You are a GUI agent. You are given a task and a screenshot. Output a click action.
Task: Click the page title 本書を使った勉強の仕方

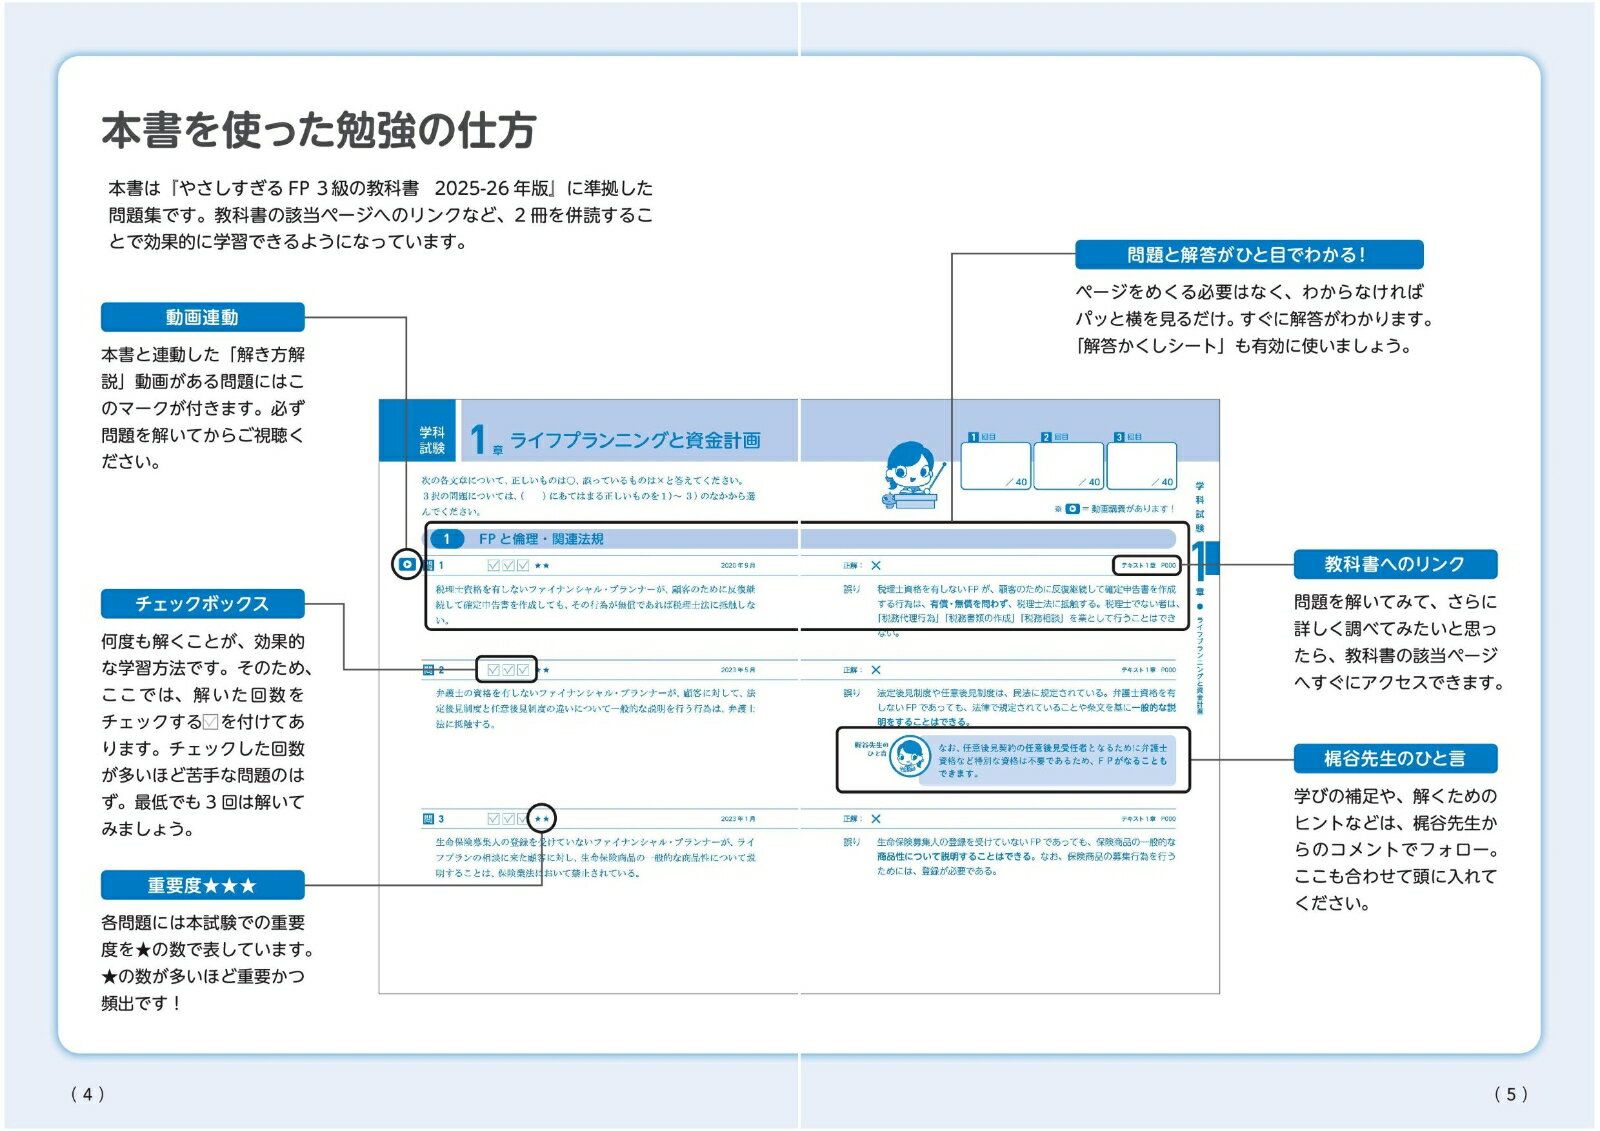tap(319, 130)
